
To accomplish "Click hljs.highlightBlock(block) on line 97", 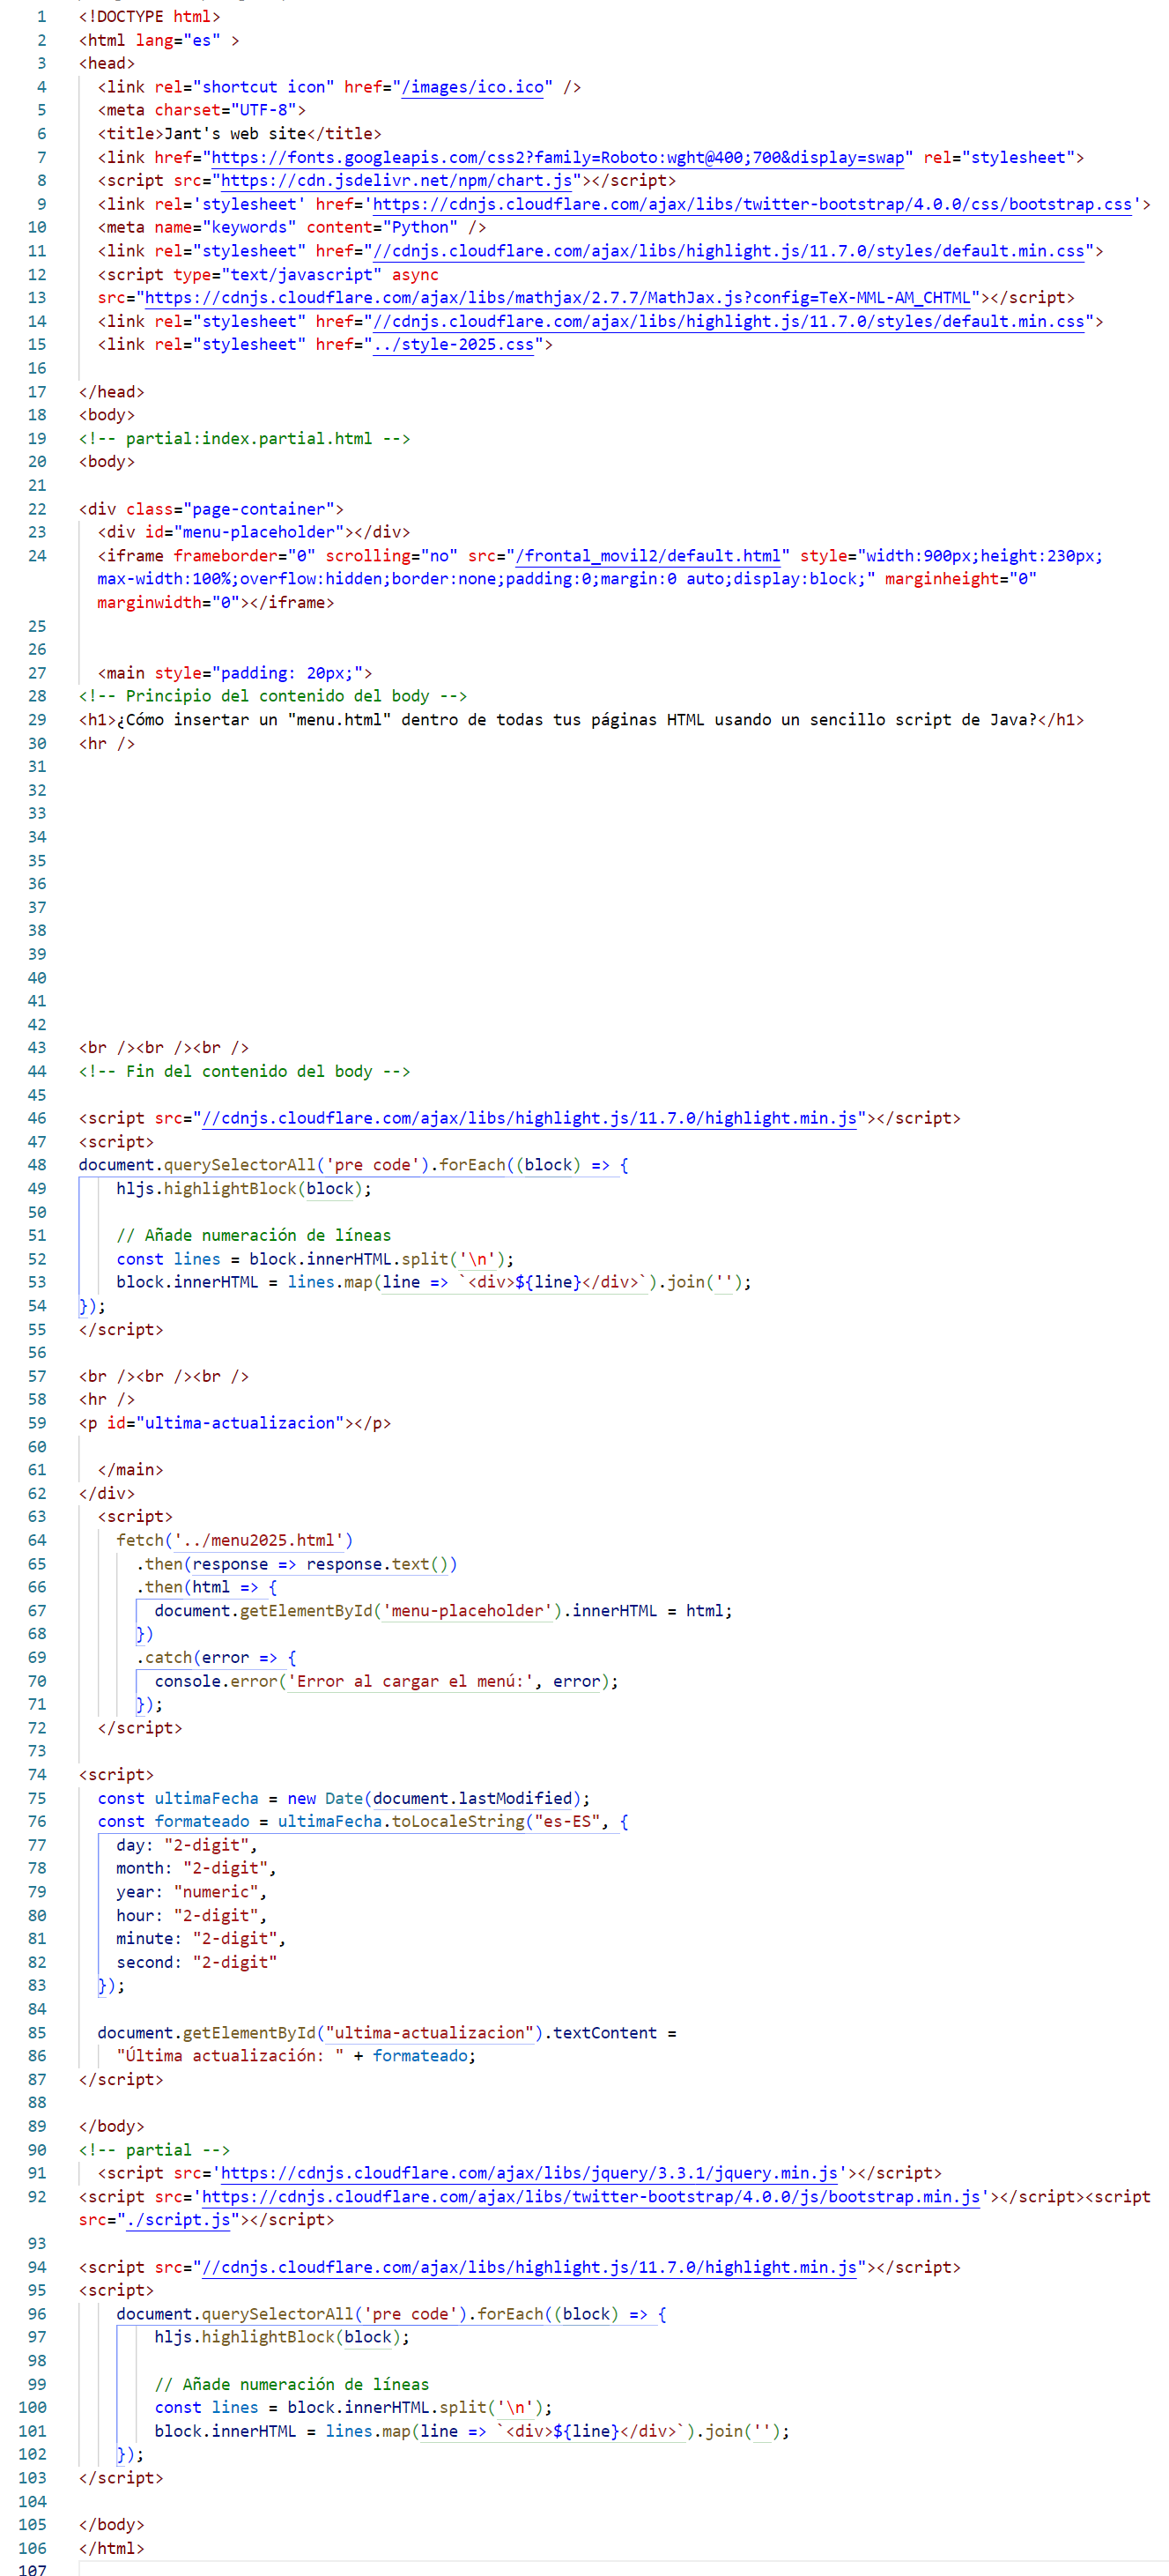I will [x=278, y=2337].
